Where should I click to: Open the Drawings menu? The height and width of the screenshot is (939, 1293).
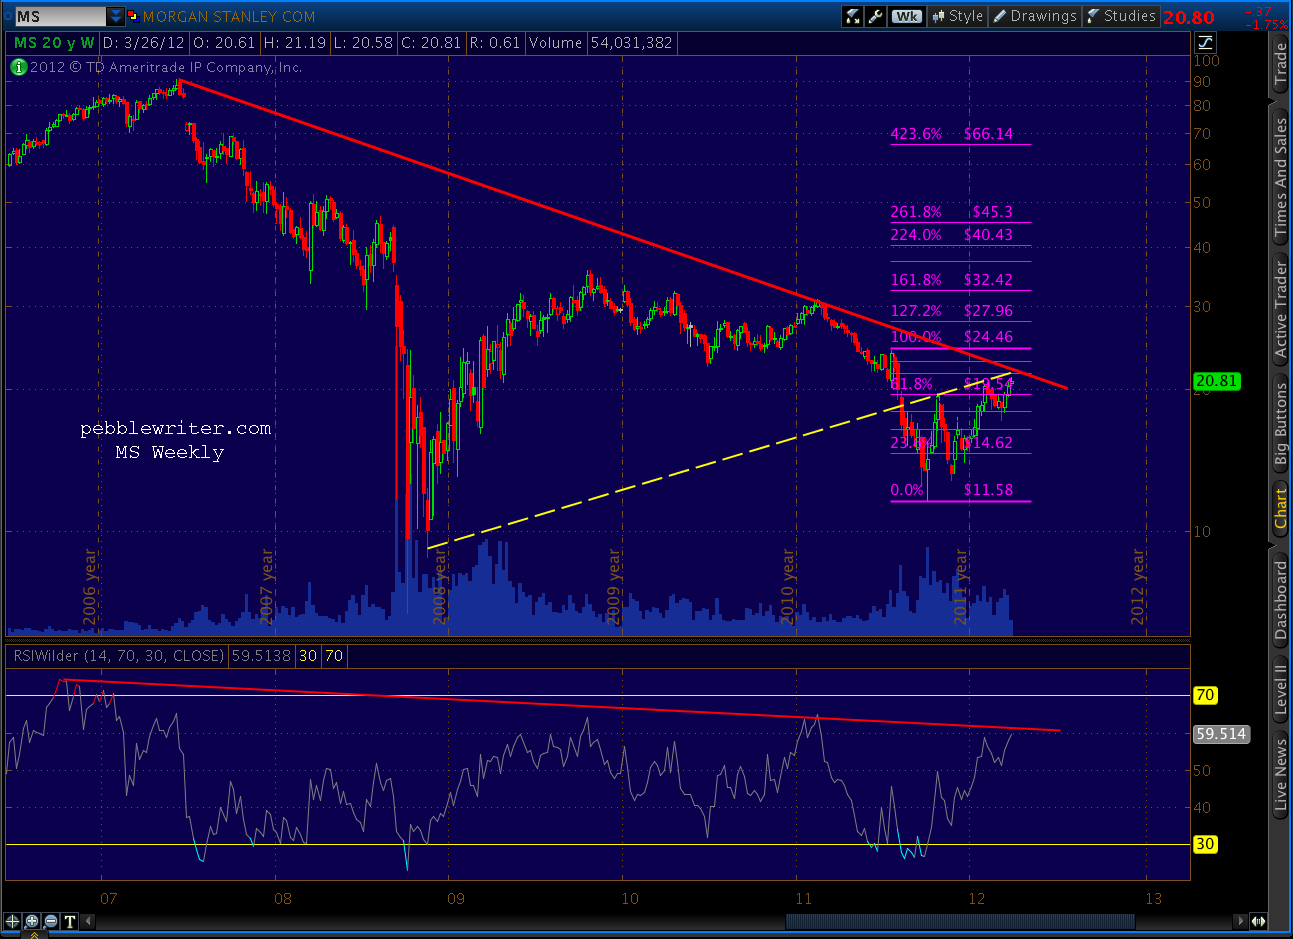pyautogui.click(x=1035, y=16)
